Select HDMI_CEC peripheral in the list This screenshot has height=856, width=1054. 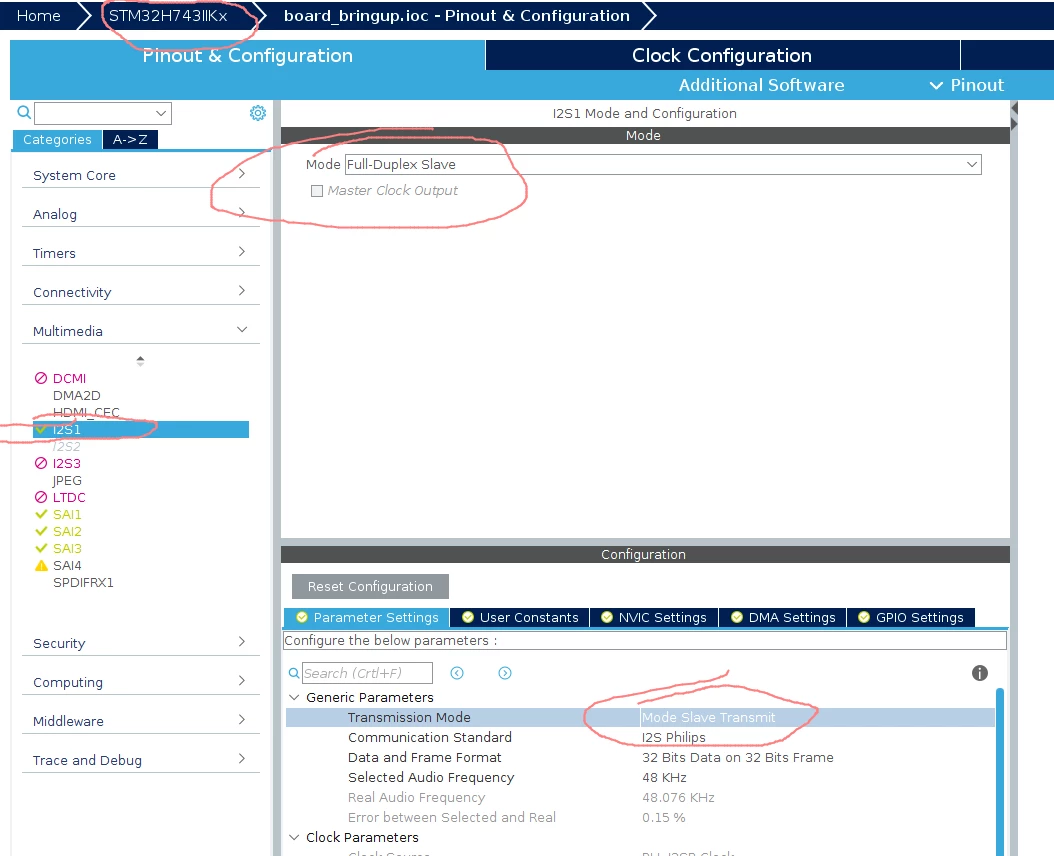pos(86,412)
